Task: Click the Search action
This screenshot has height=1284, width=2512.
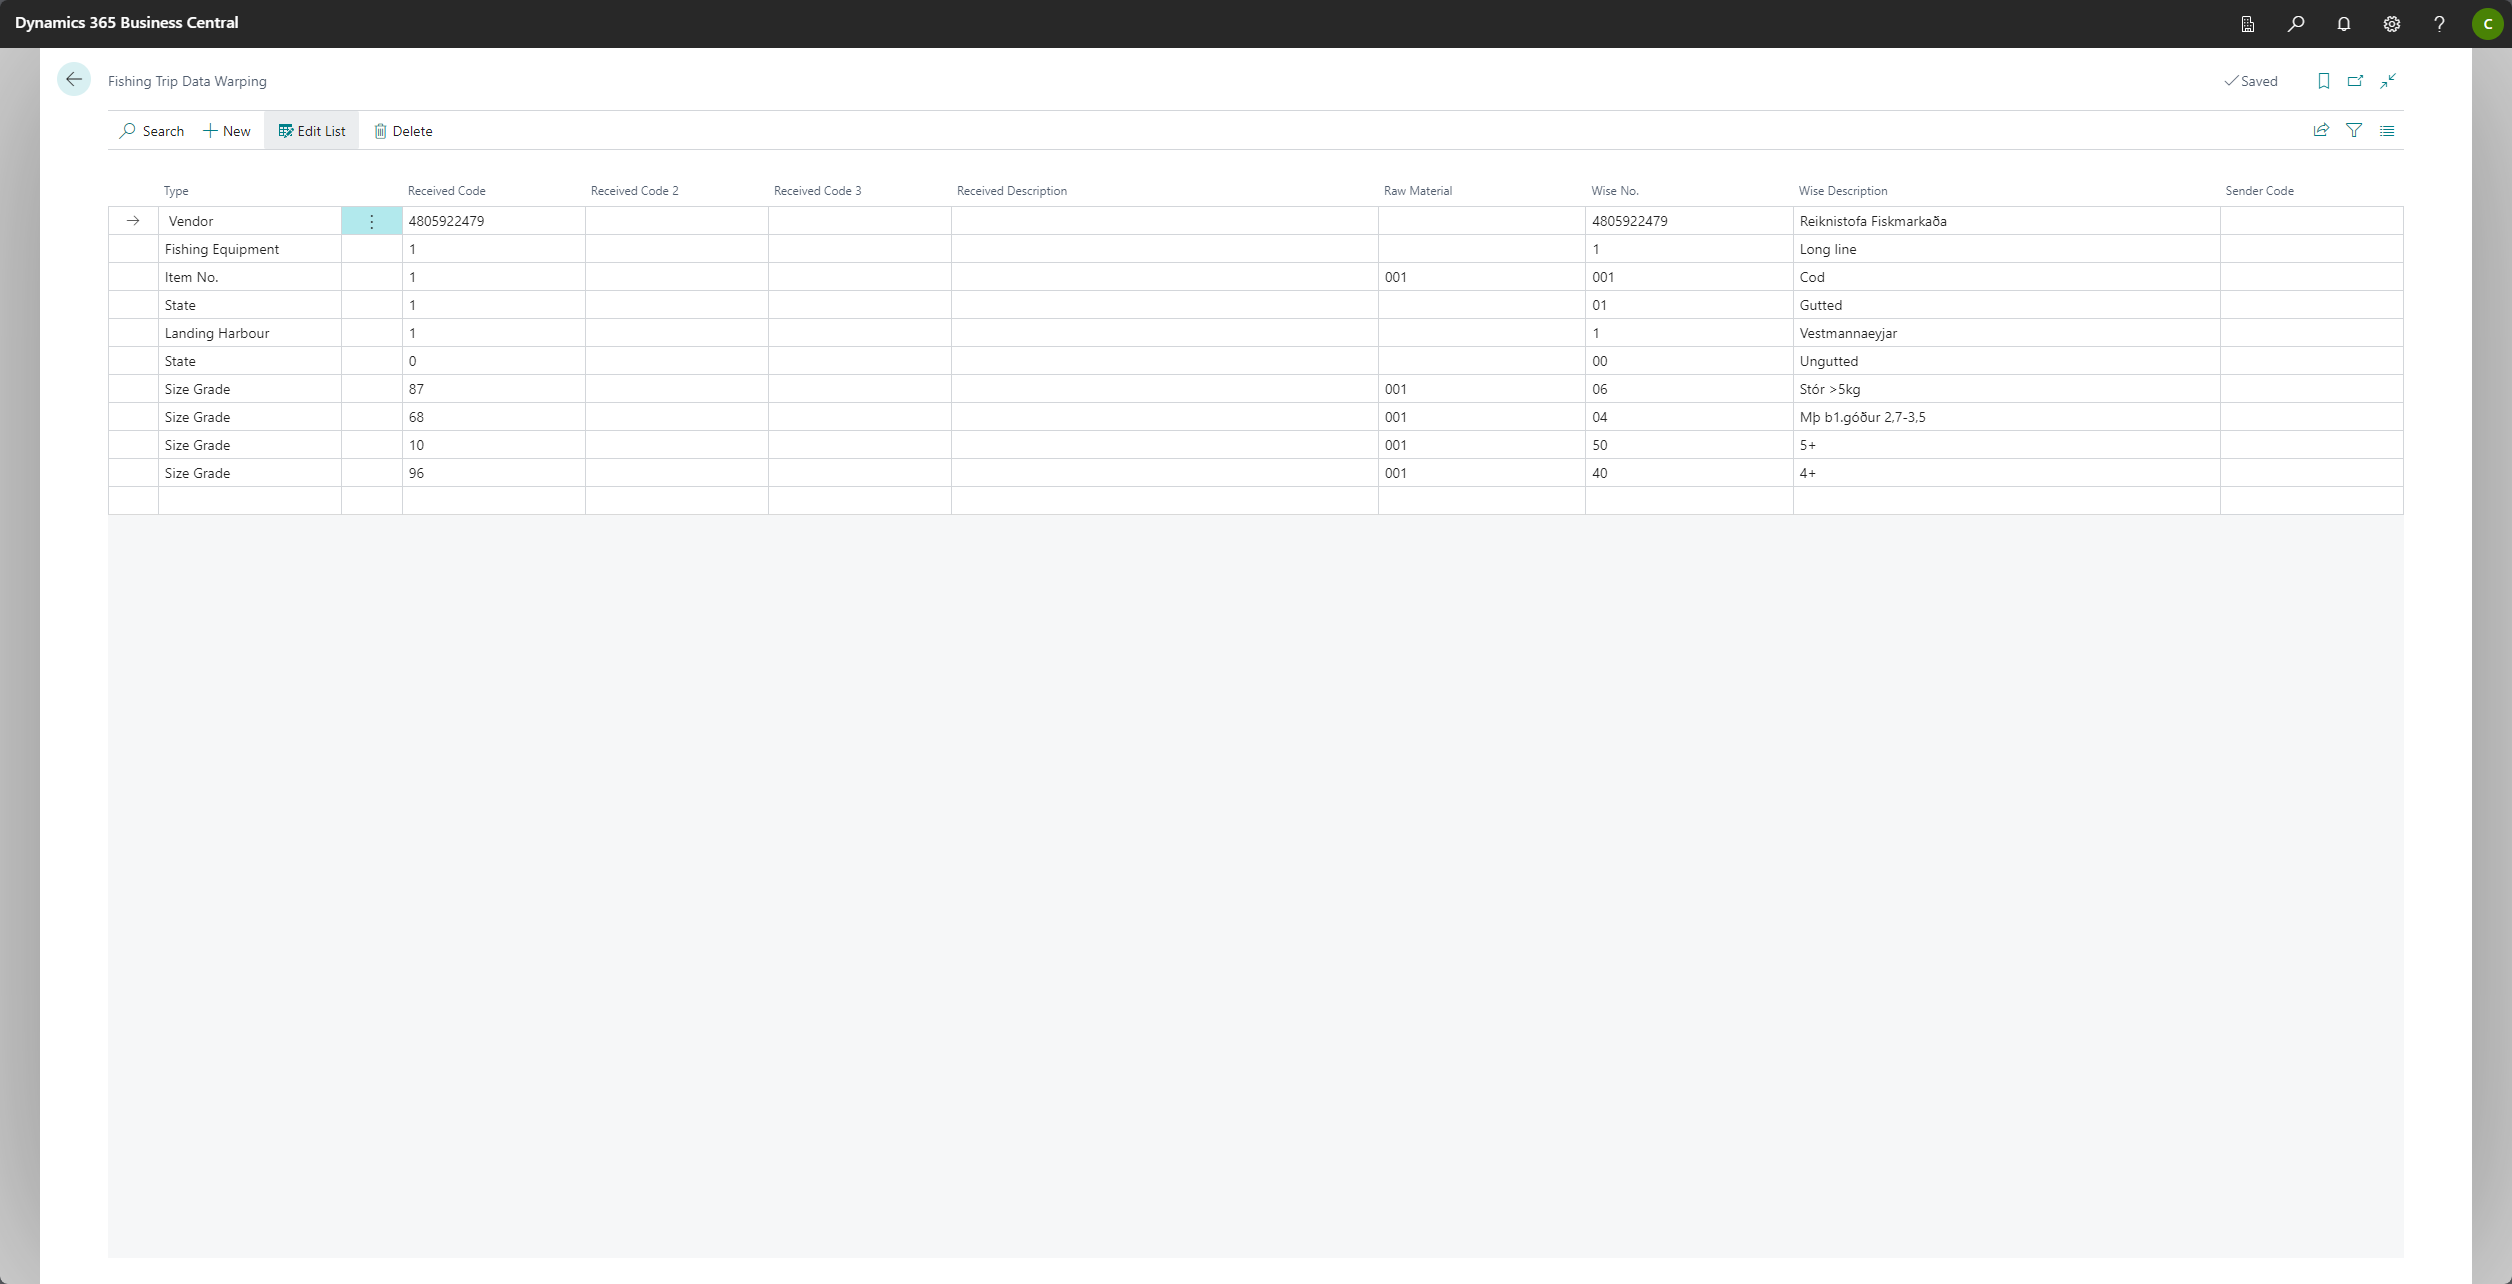Action: point(152,131)
